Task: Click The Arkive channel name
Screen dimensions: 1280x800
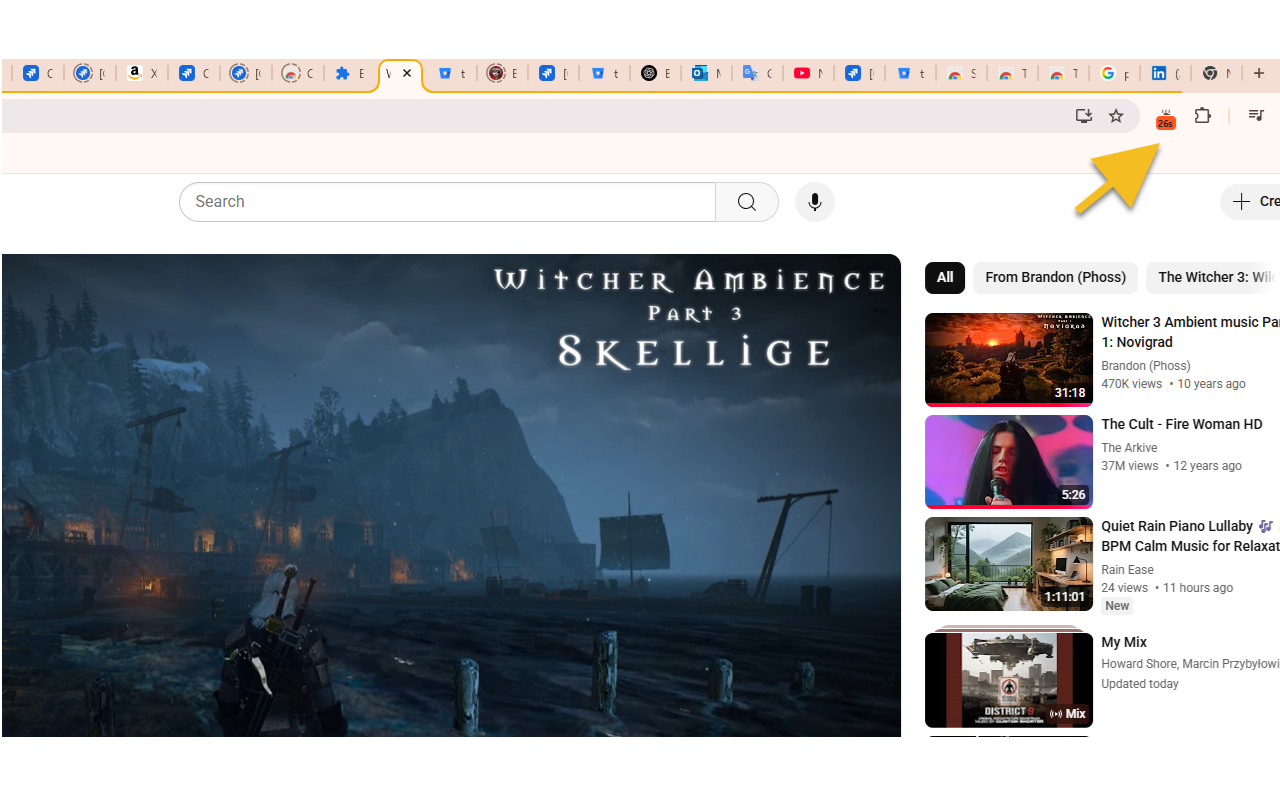Action: [1129, 448]
